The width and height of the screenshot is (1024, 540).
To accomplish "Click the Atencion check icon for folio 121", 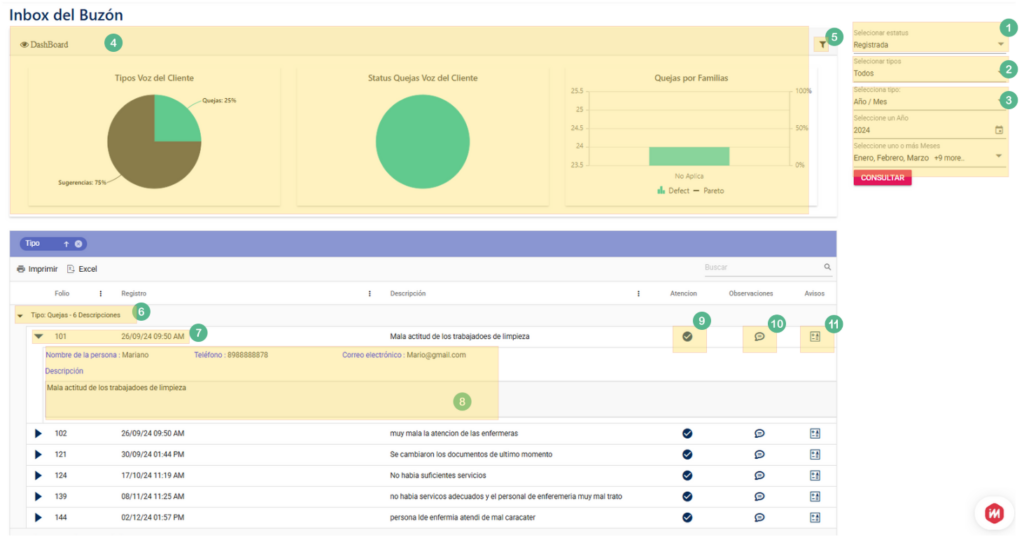I will [x=687, y=454].
